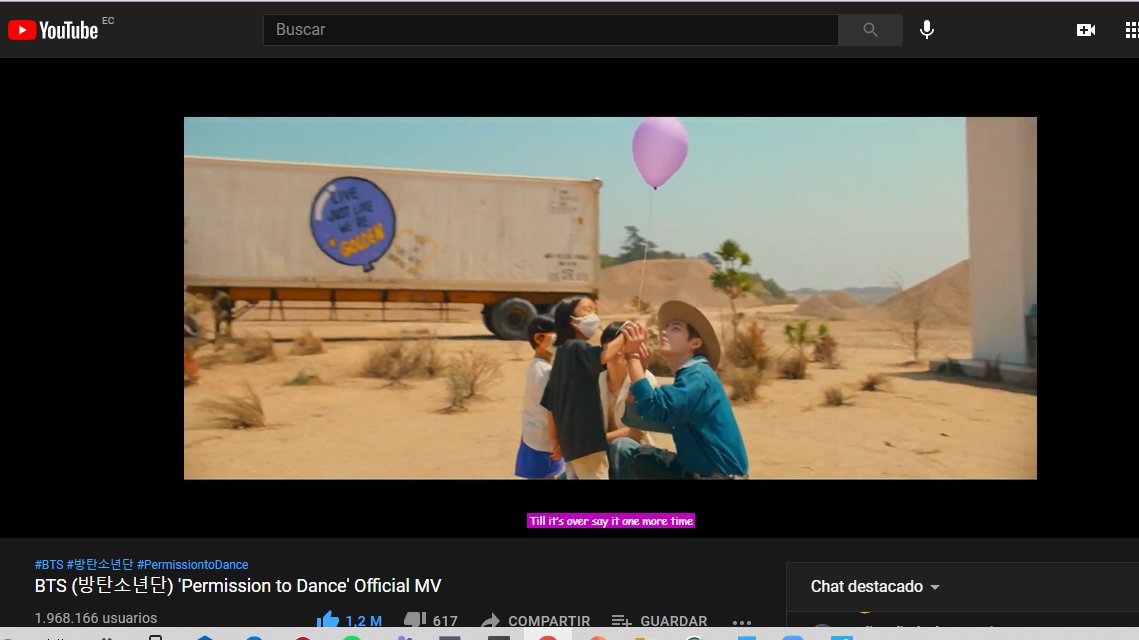
Task: Open the #BTS hashtag link
Action: 49,564
